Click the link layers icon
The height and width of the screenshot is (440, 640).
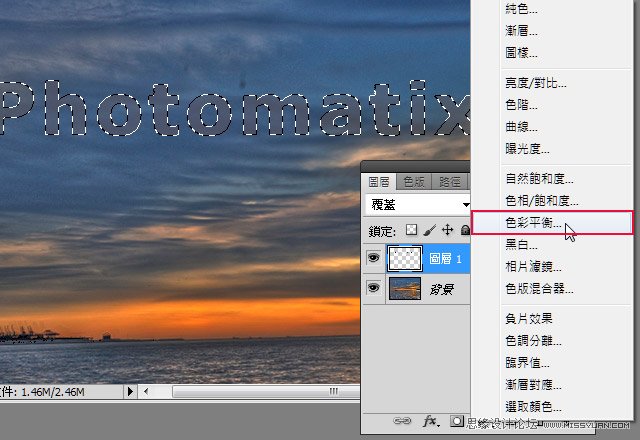[x=402, y=421]
